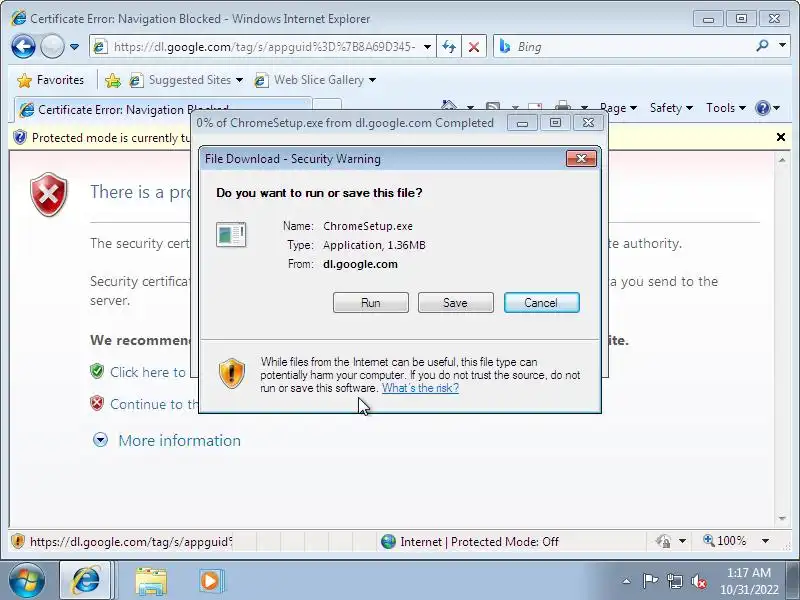The width and height of the screenshot is (800, 600).
Task: Click the Home icon in the command bar
Action: [x=449, y=106]
